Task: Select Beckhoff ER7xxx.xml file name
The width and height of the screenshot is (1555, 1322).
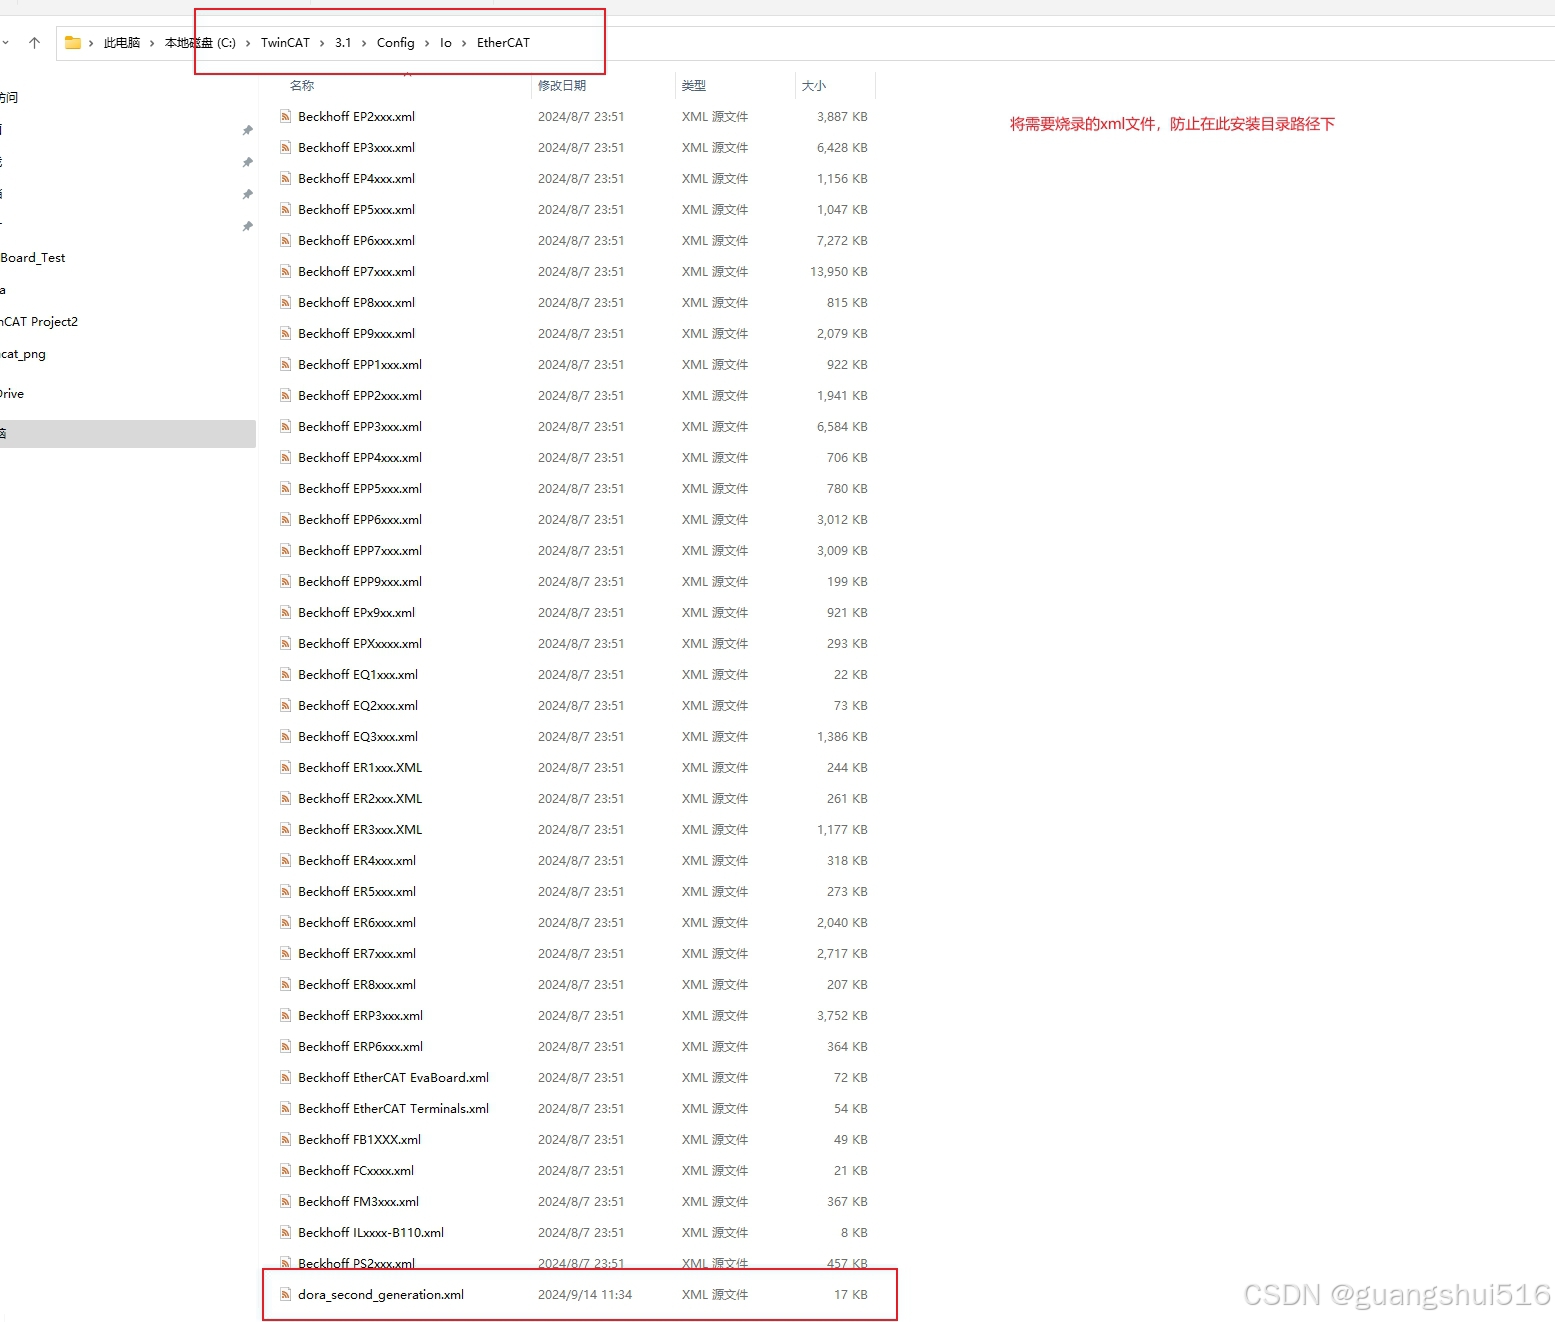Action: pos(357,954)
